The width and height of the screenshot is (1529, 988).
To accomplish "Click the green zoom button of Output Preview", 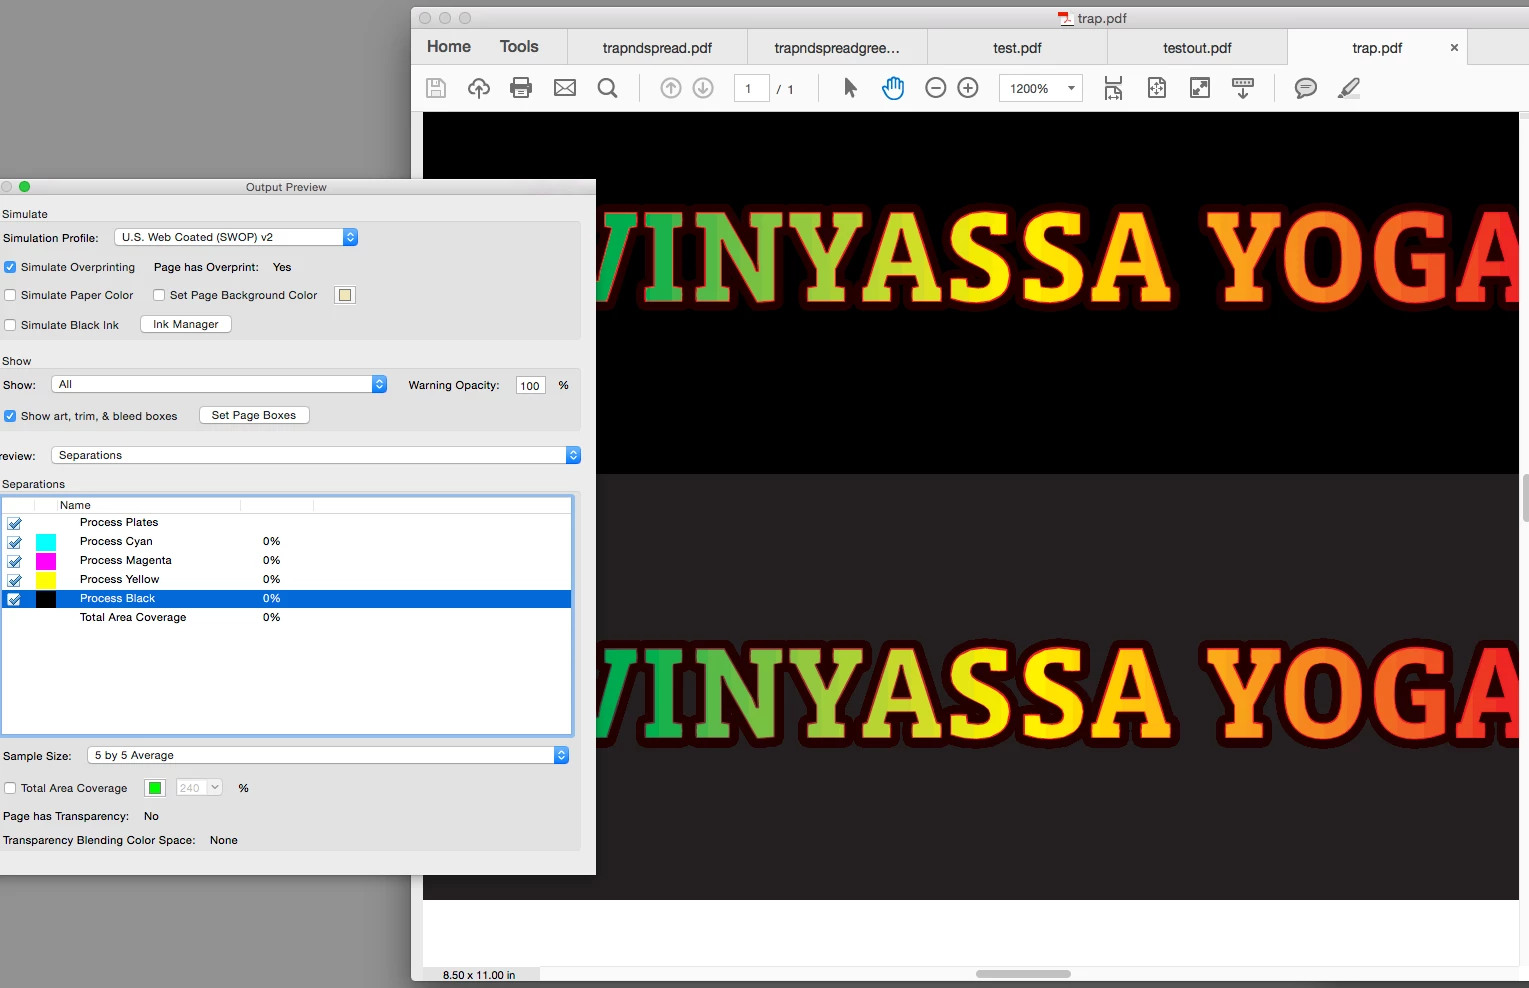I will pos(25,187).
